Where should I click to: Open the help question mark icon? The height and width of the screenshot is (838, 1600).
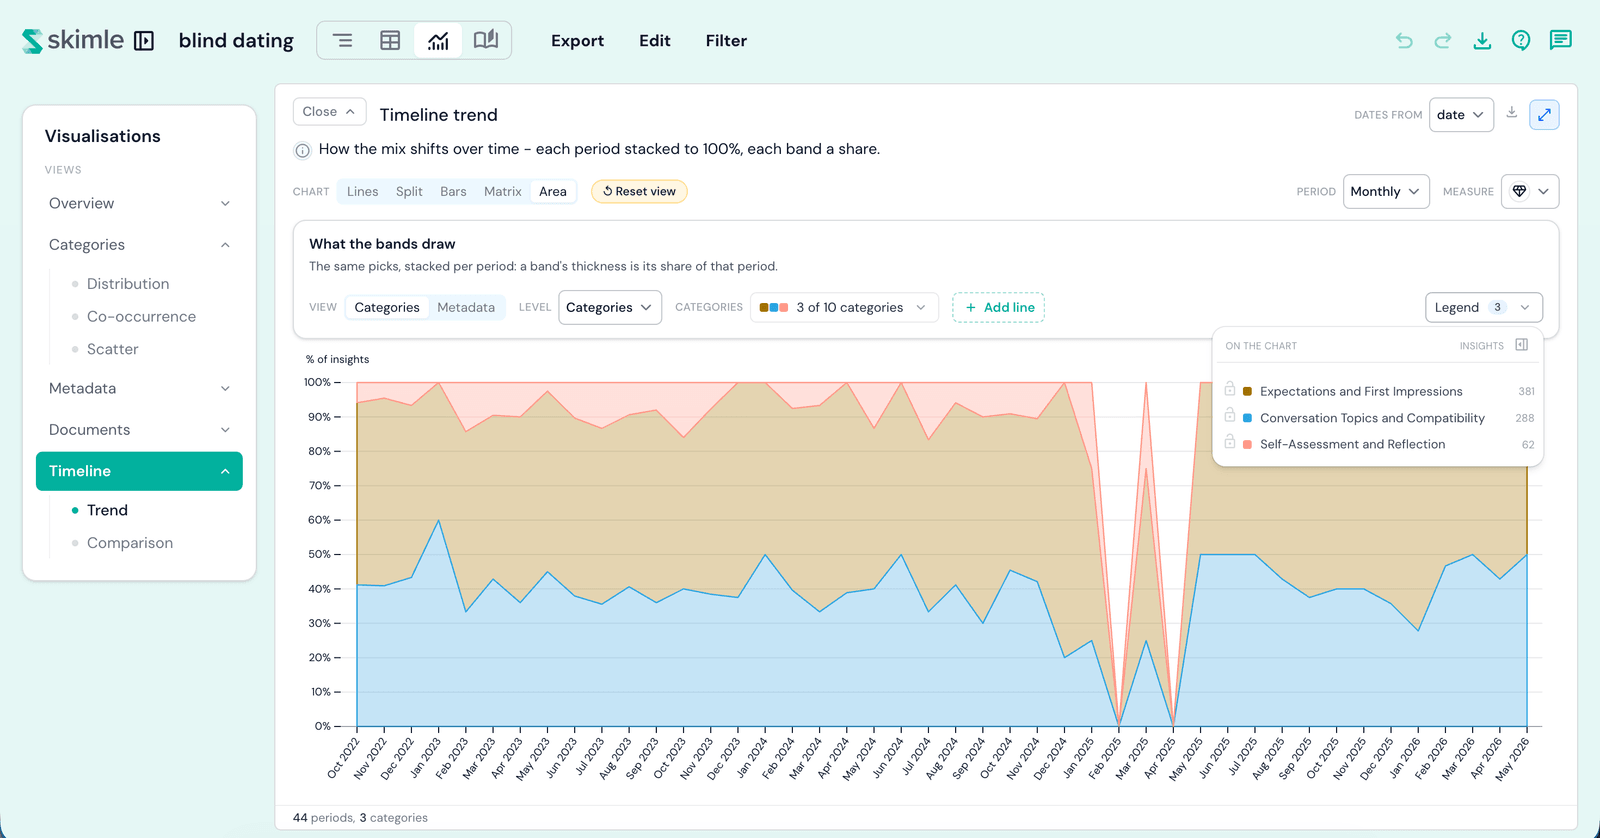pos(1521,40)
